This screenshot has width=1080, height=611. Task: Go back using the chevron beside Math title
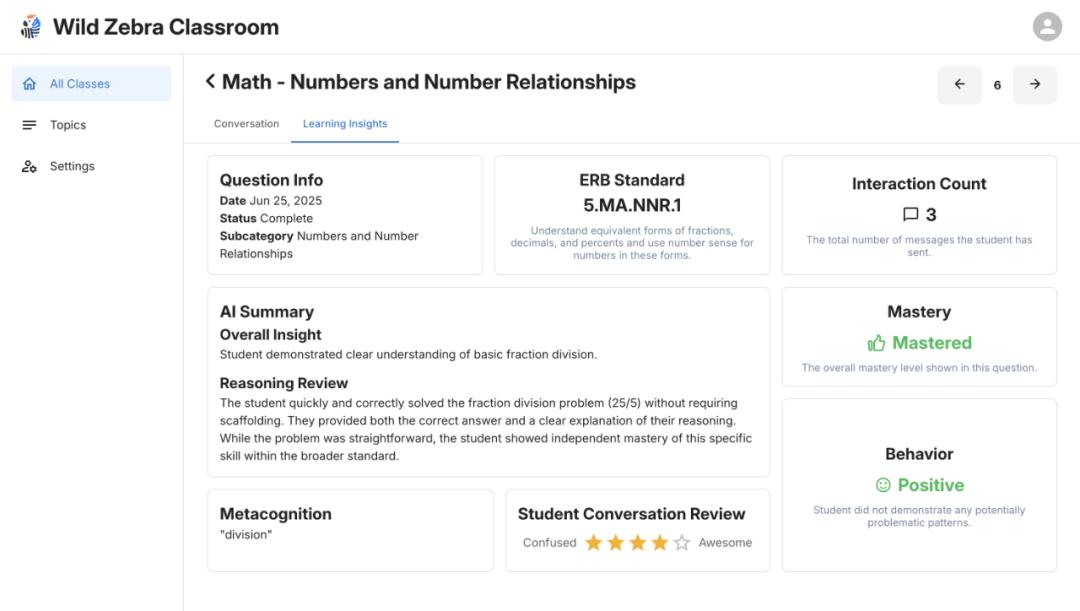[x=210, y=82]
